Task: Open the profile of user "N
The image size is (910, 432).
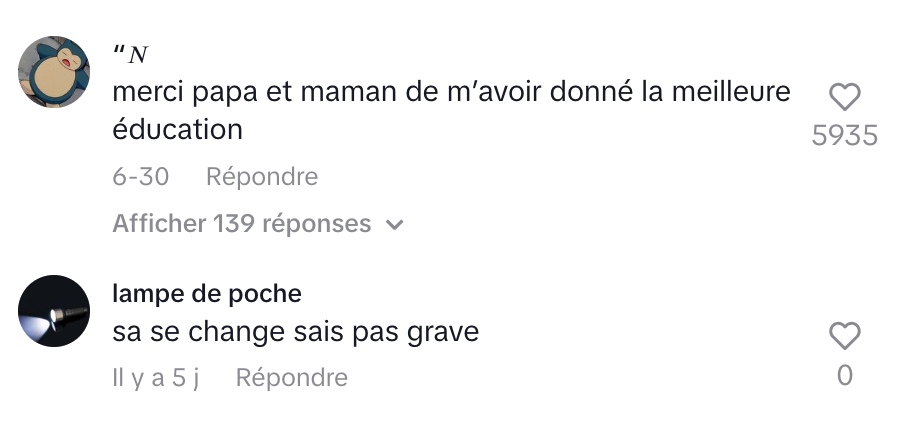Action: point(131,55)
